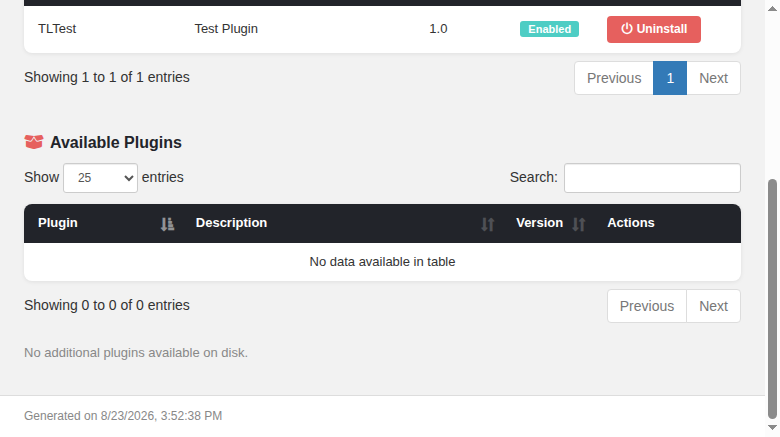Go to Previous page of Available Plugins
This screenshot has height=437, width=780.
(x=647, y=306)
